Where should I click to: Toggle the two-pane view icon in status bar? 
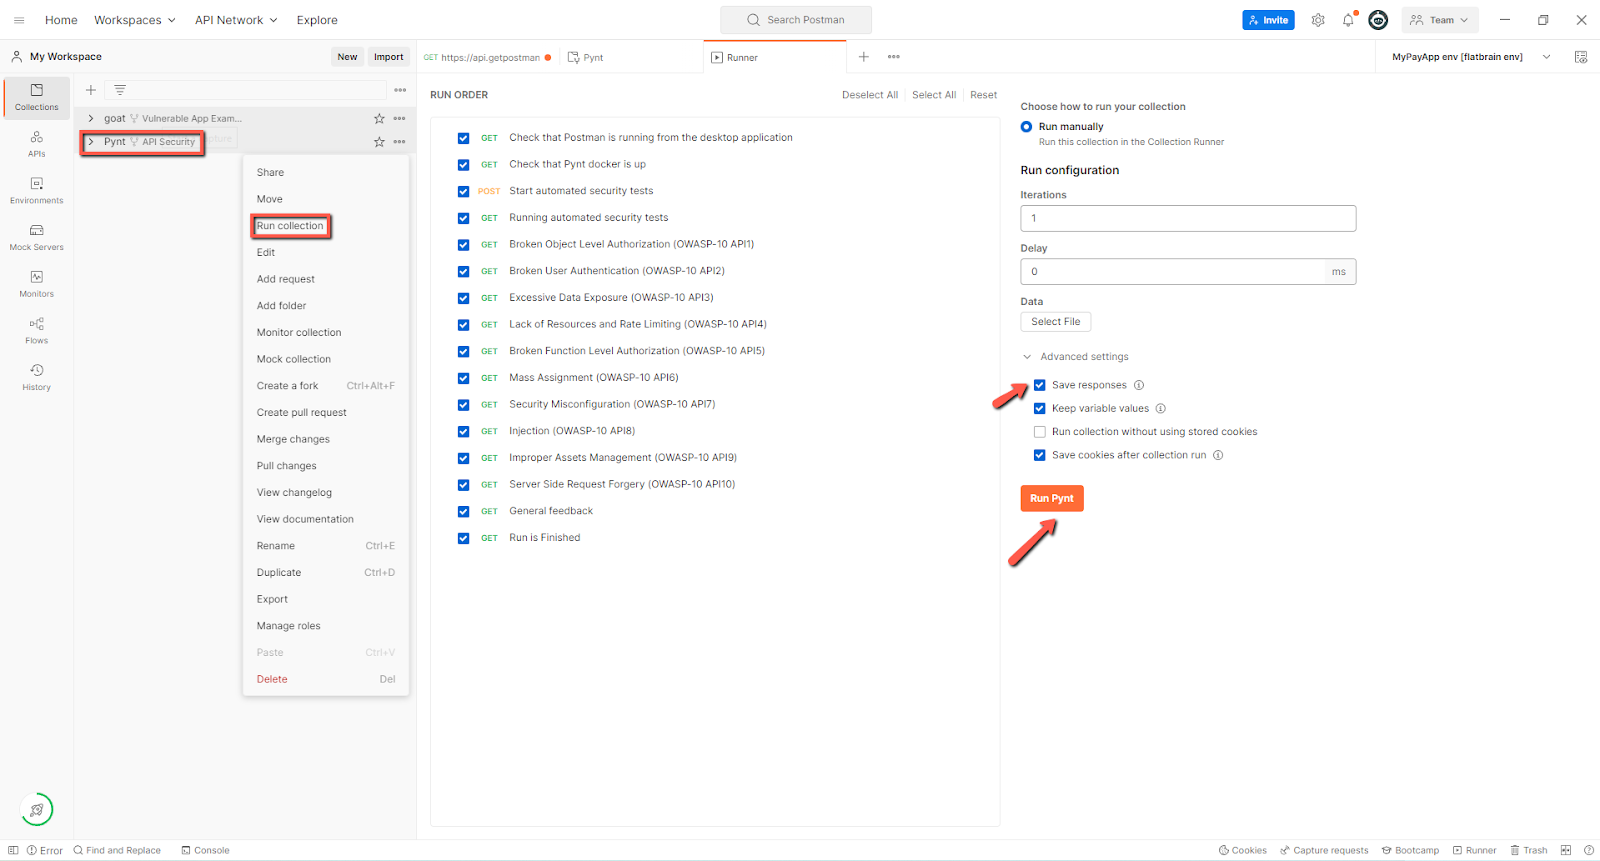[1566, 850]
